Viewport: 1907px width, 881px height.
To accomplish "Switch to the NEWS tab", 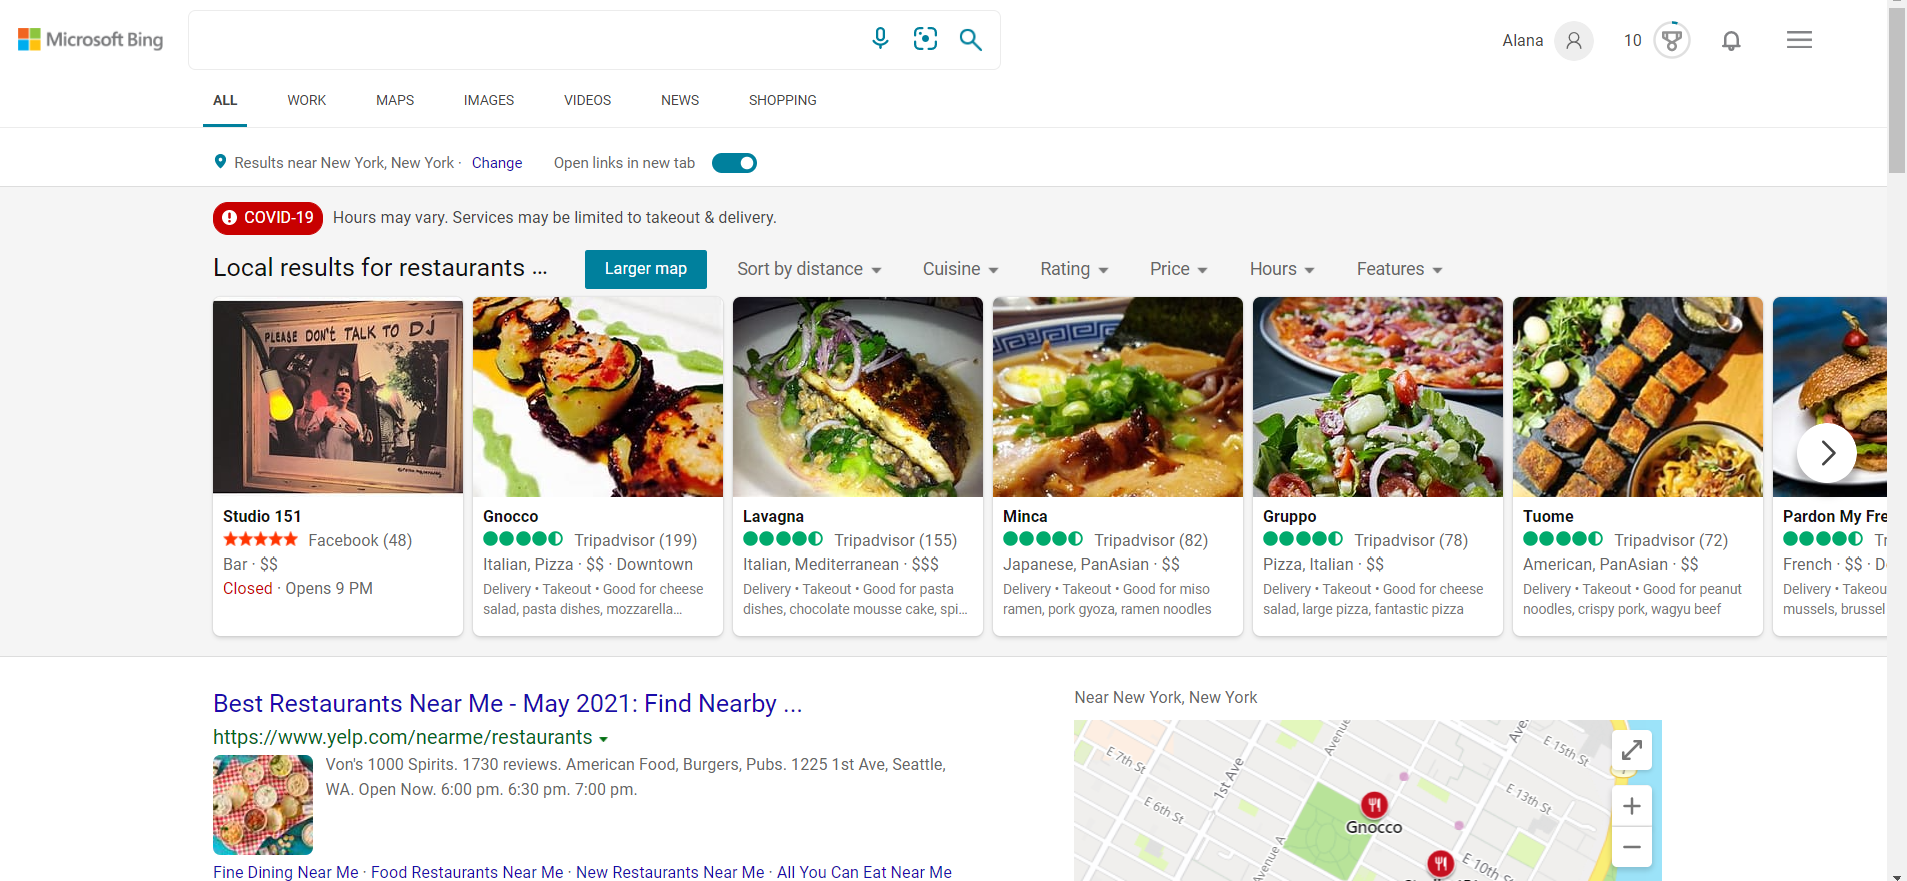I will click(680, 100).
